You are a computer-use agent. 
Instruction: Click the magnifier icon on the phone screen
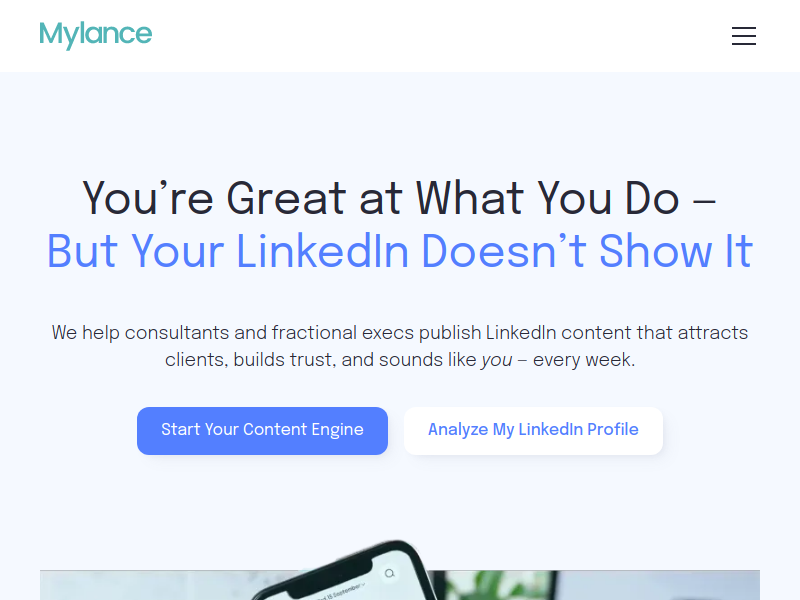[389, 574]
